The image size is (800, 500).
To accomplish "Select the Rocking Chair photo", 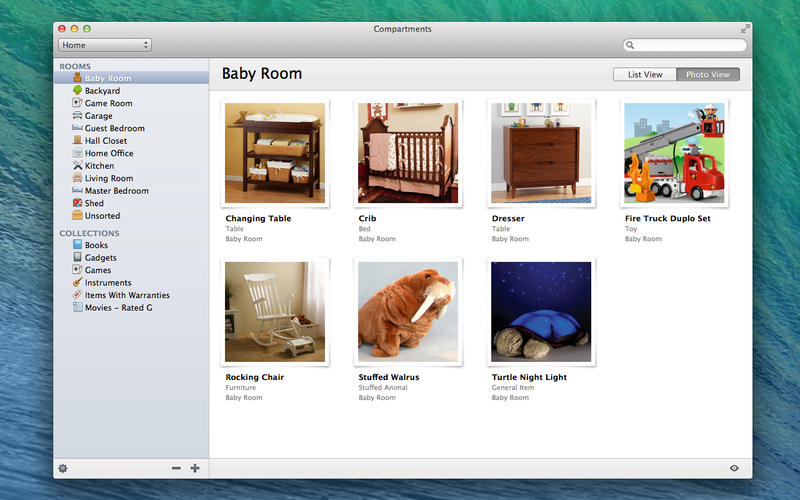I will coord(275,312).
